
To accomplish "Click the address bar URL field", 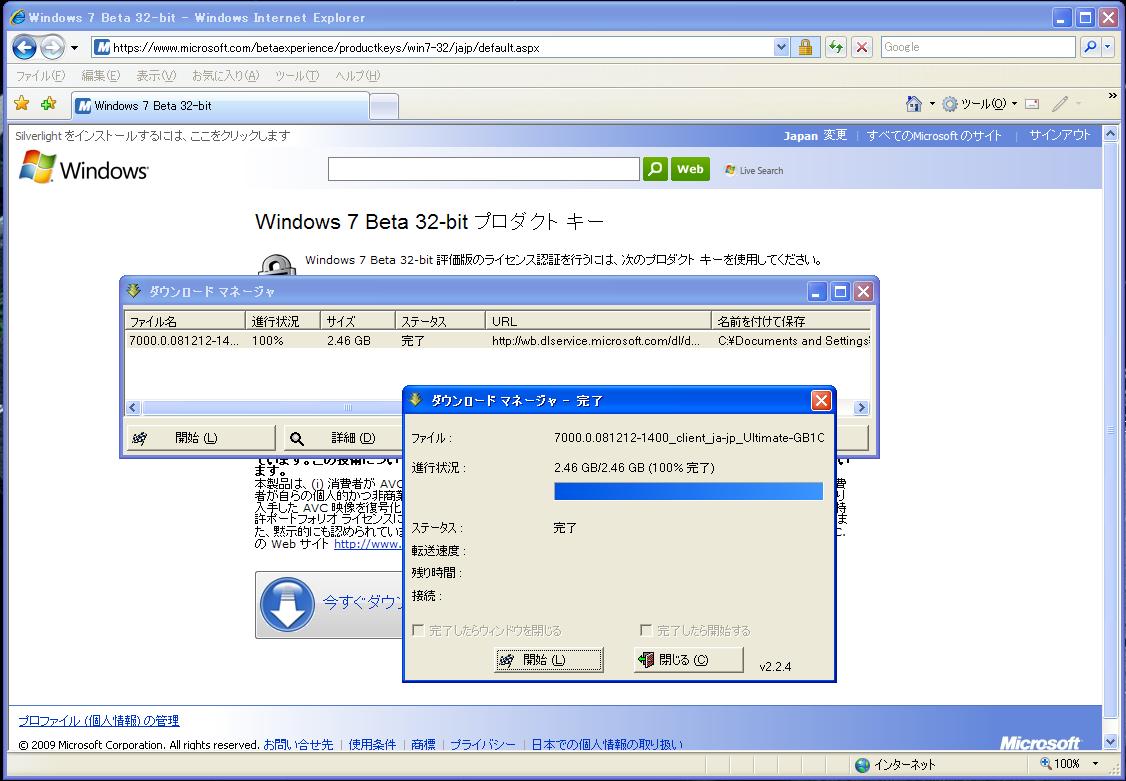I will [x=433, y=48].
